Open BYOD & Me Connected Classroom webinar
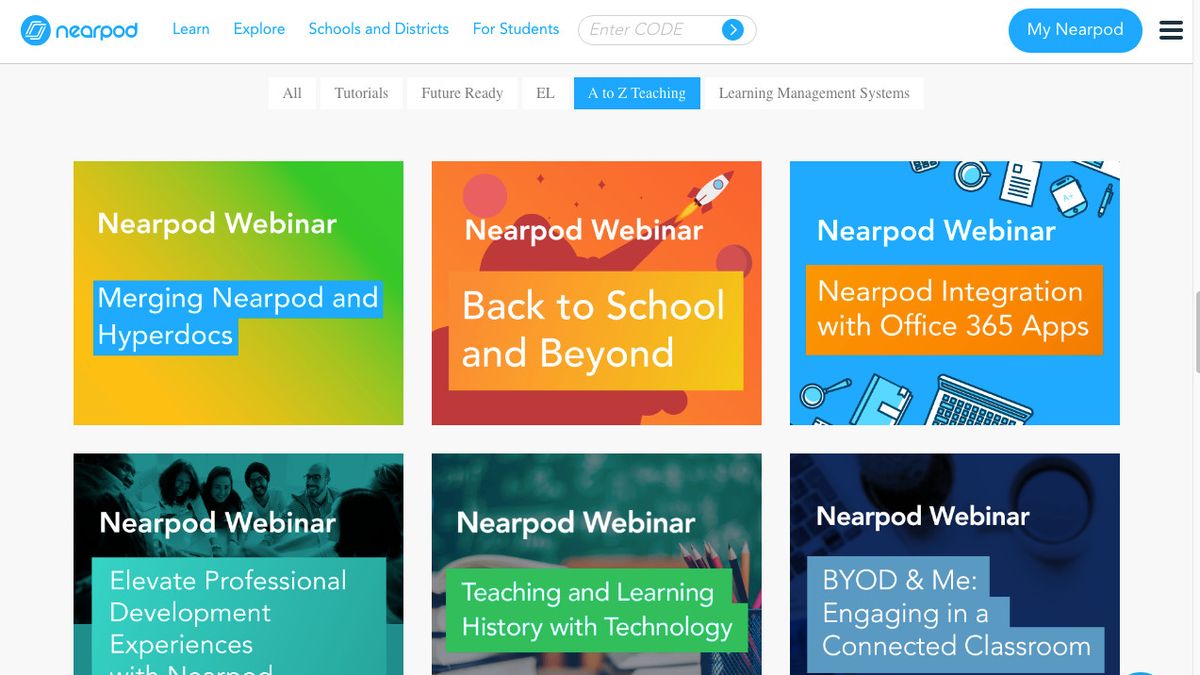 click(955, 564)
